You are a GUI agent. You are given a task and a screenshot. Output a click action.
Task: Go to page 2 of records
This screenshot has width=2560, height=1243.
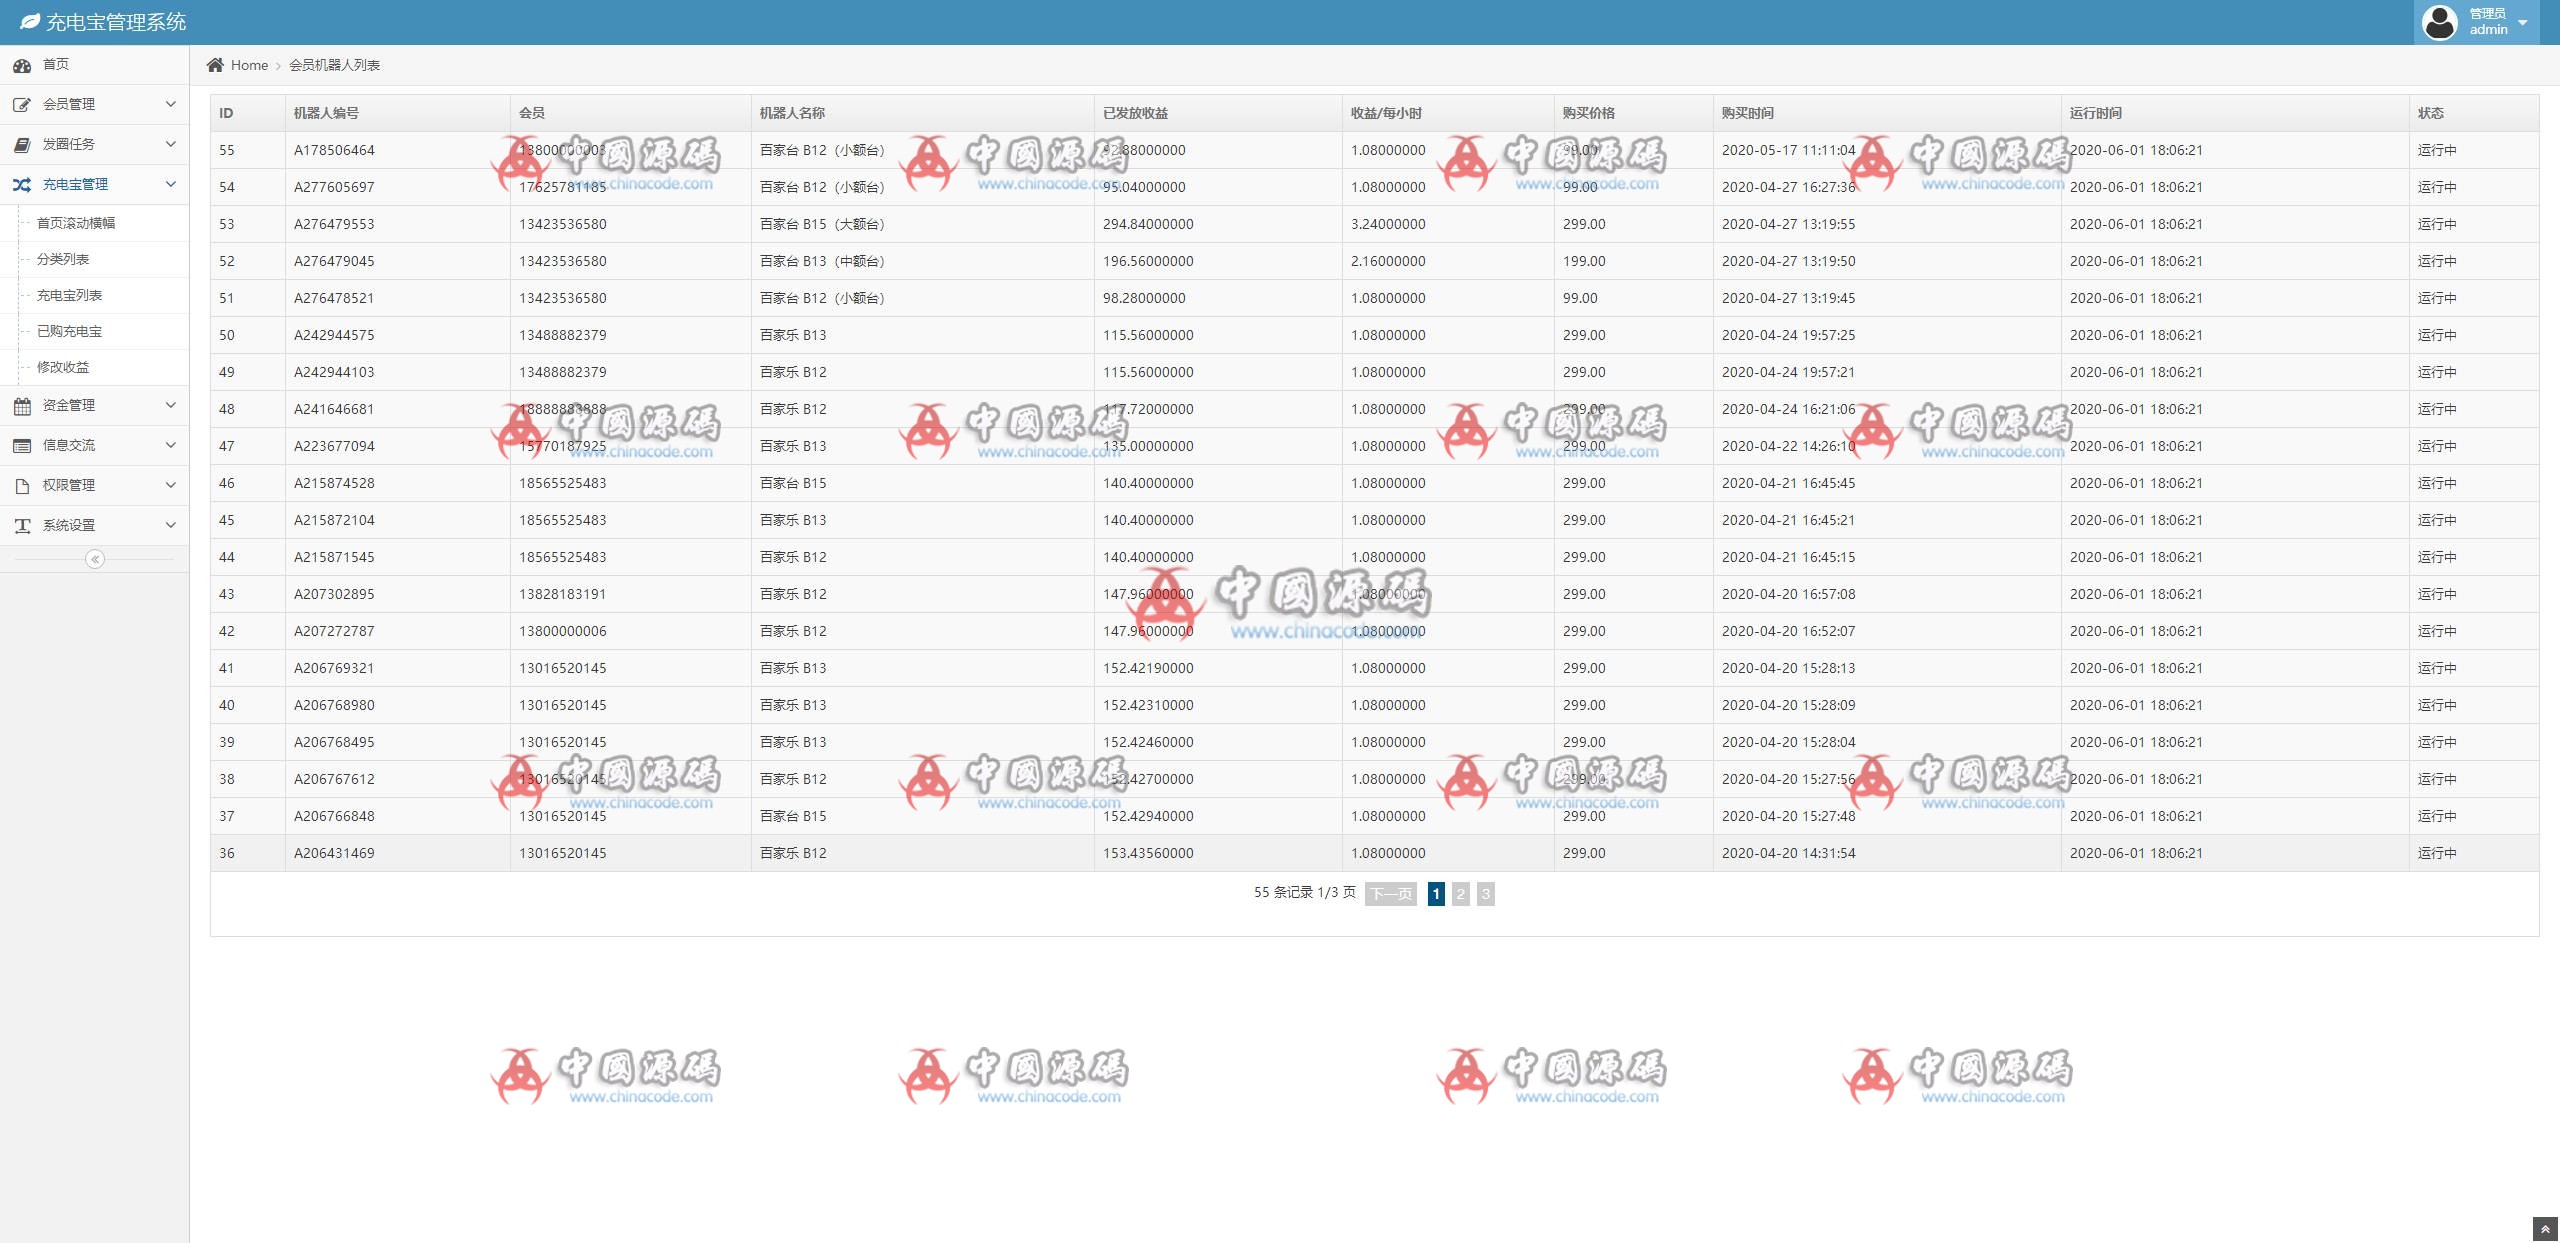(x=1460, y=894)
